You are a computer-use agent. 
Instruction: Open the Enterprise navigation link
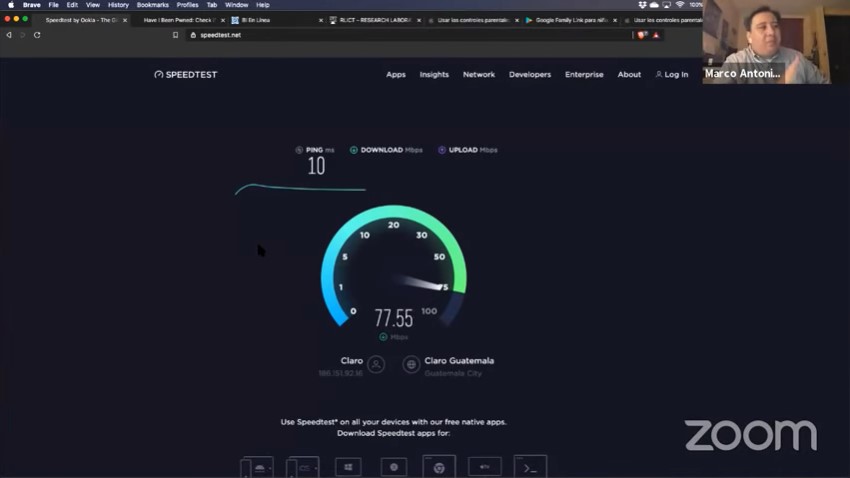tap(584, 74)
